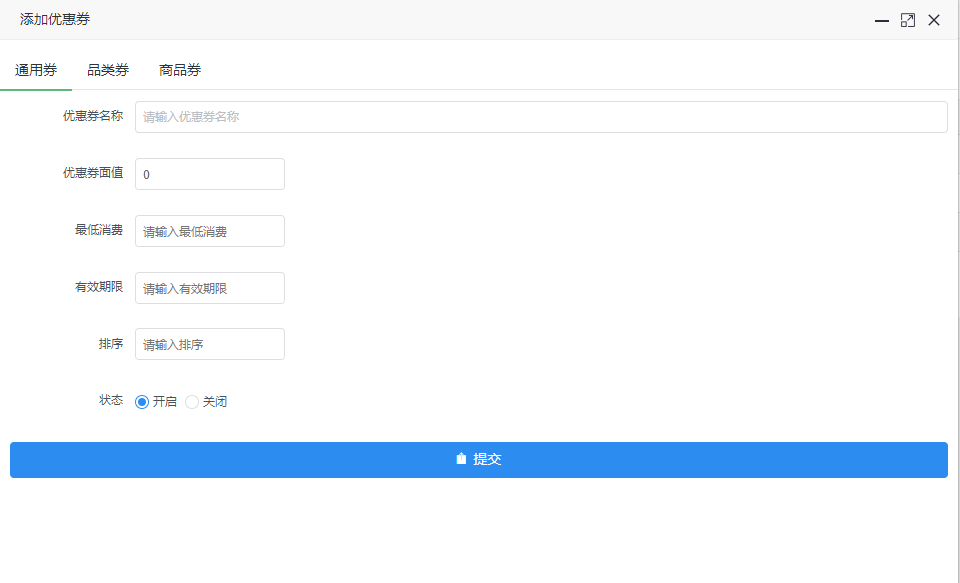Click the 状态 label text
The height and width of the screenshot is (583, 960).
tap(111, 400)
